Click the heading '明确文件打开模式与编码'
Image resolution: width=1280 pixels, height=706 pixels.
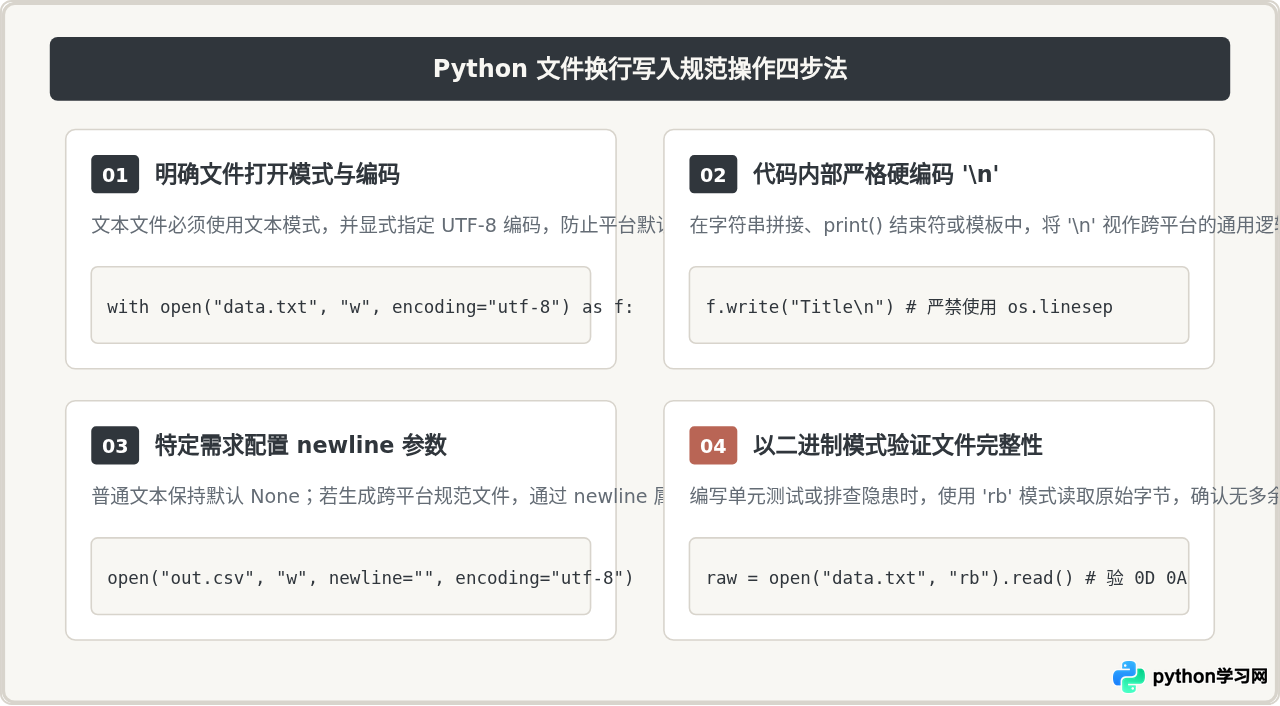pyautogui.click(x=277, y=174)
